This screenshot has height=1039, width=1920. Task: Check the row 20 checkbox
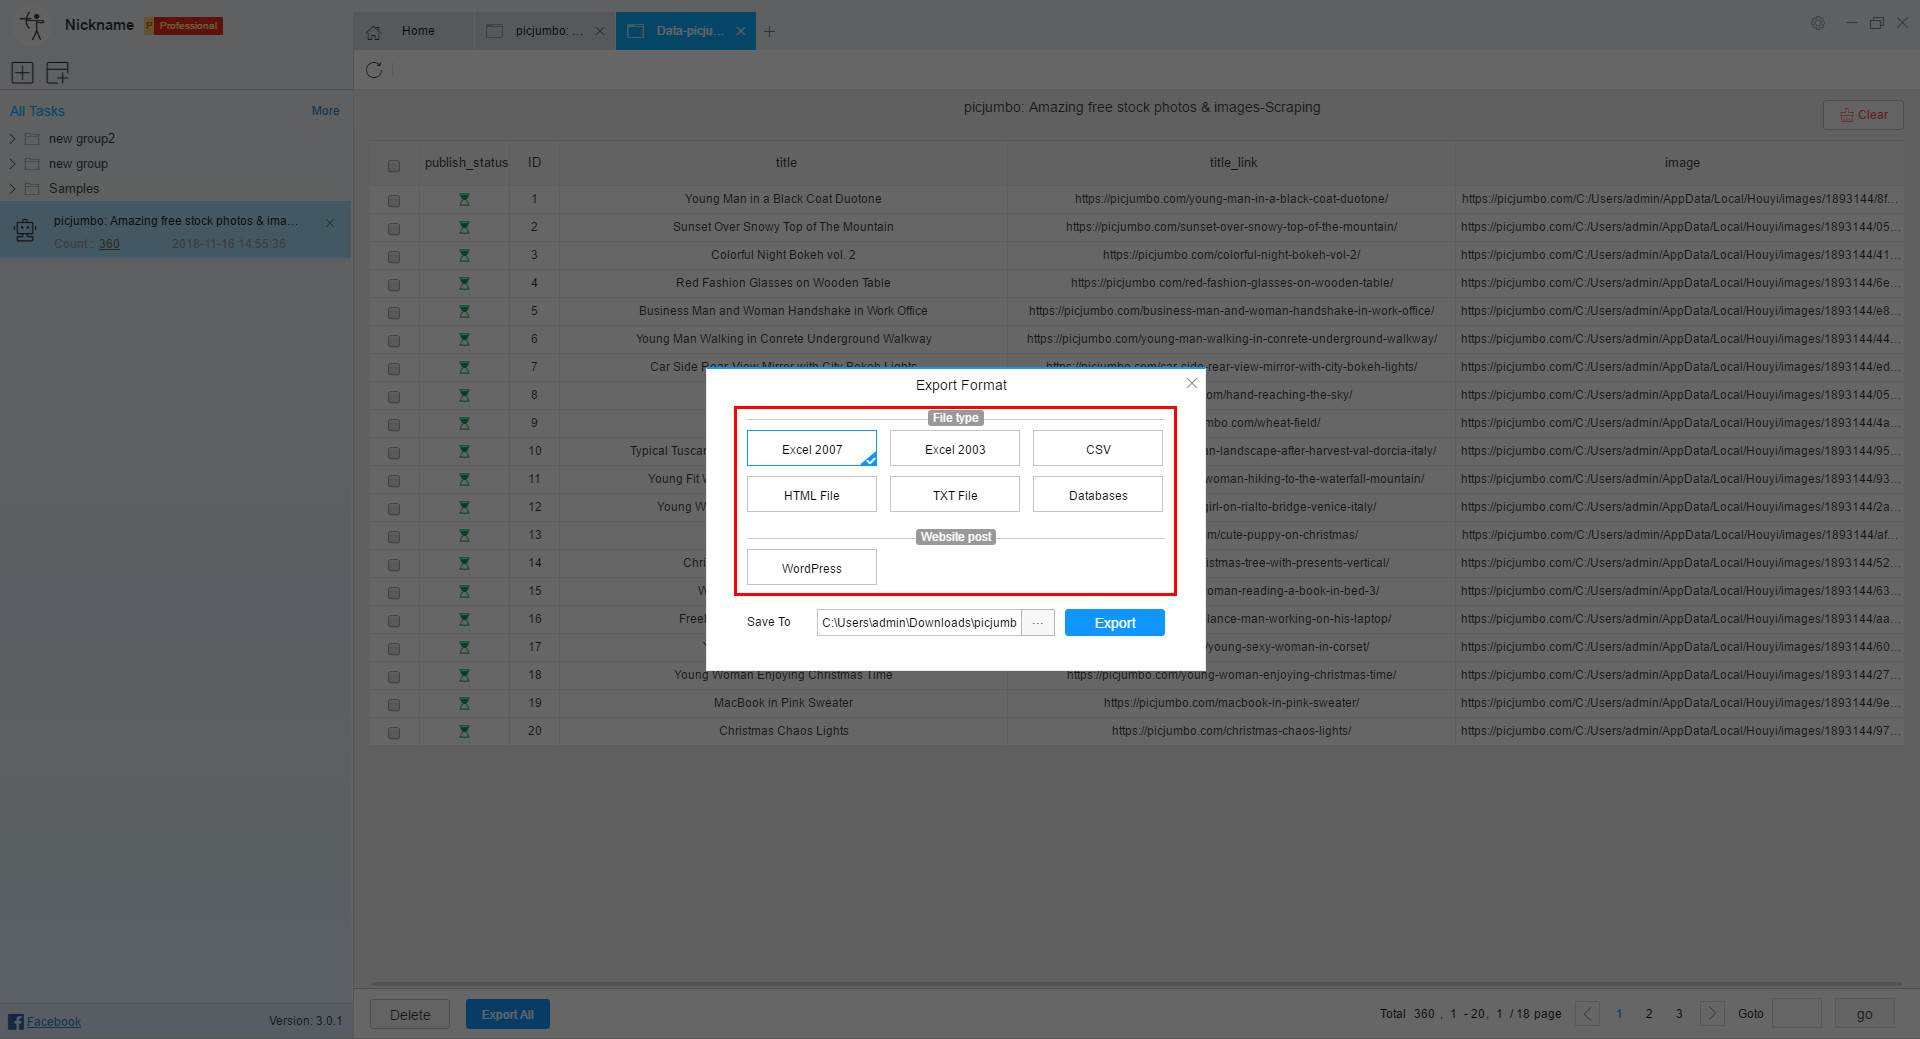[x=394, y=733]
